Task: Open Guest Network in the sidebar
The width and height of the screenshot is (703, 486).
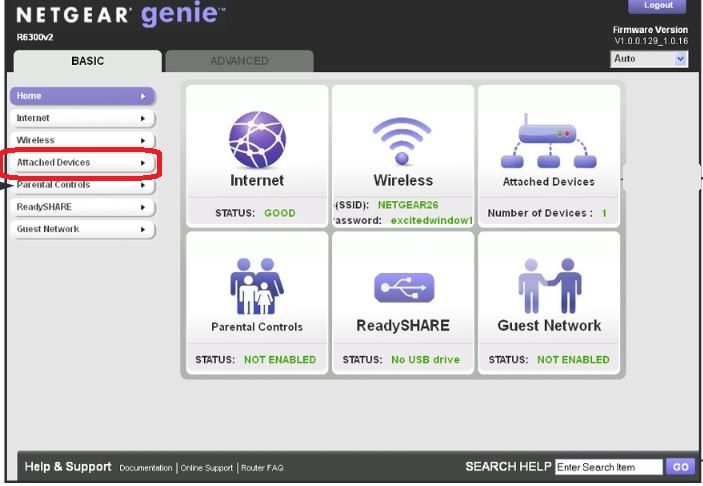Action: (x=82, y=229)
